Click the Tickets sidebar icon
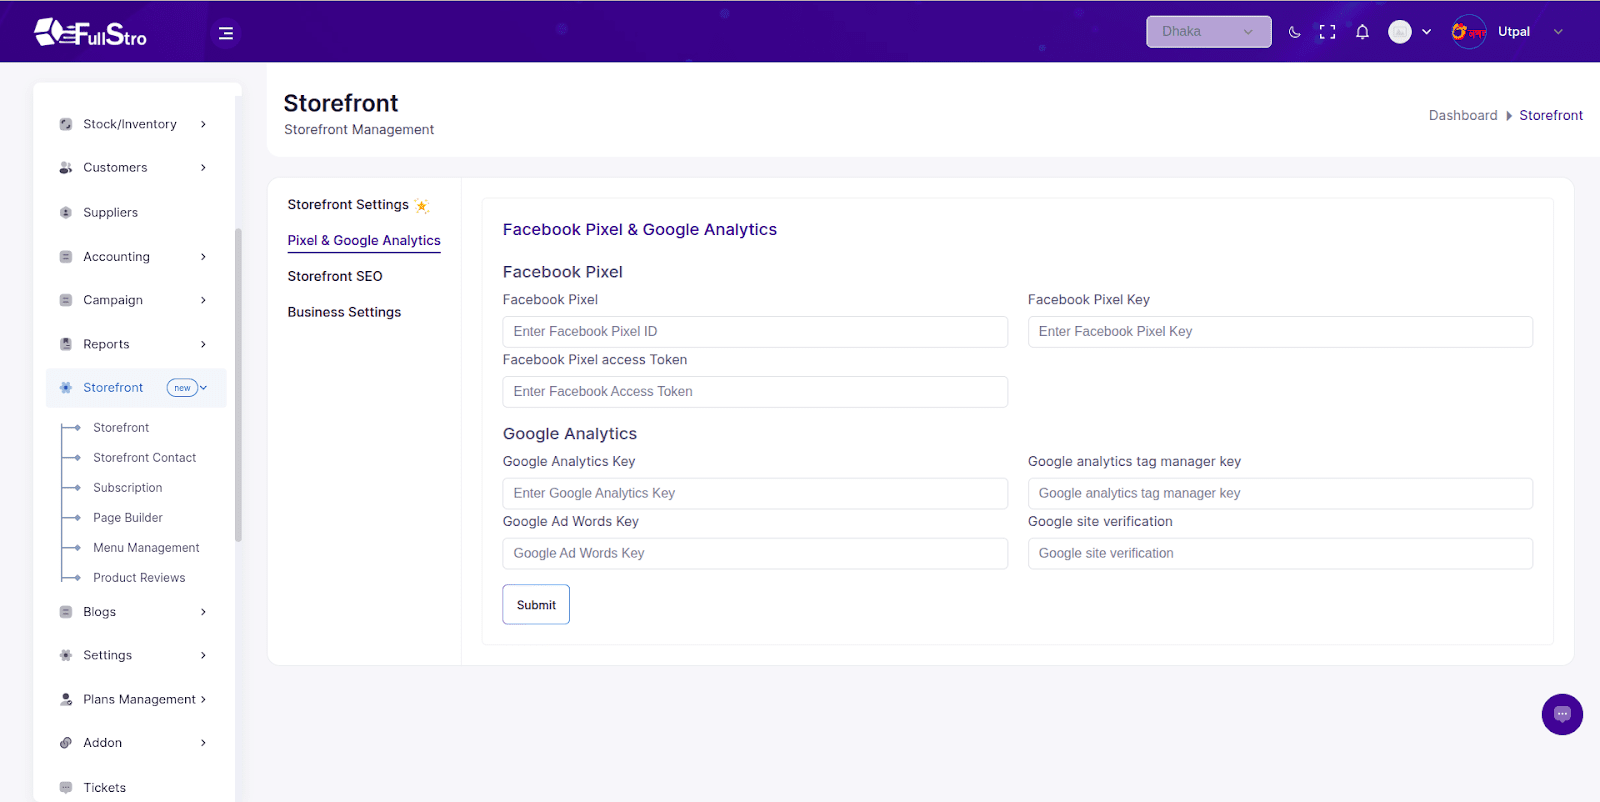Screen dimensions: 1600x802 (x=66, y=788)
